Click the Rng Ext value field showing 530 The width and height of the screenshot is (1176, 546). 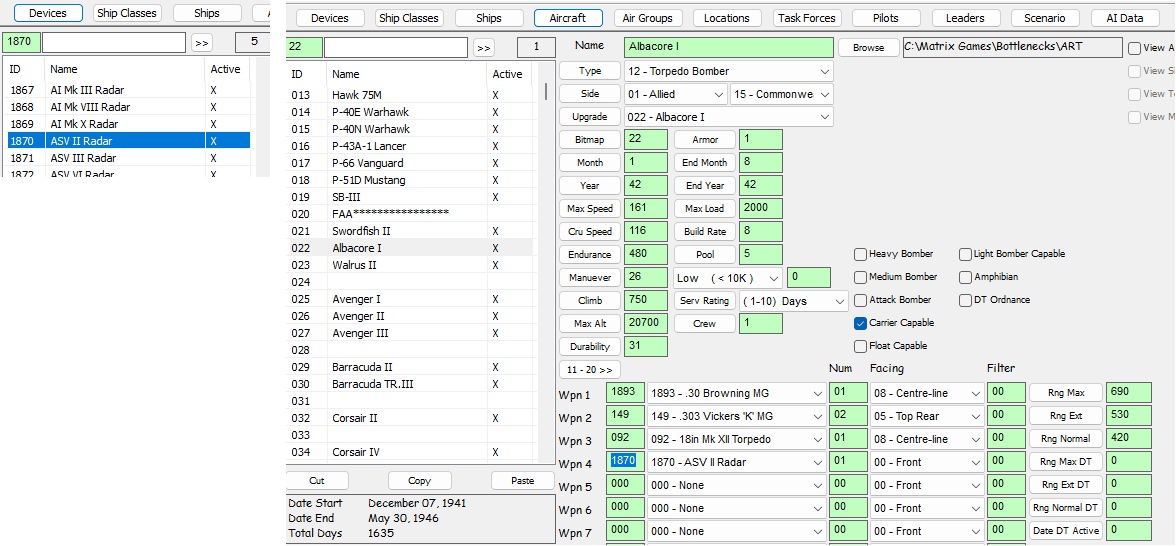click(1129, 416)
